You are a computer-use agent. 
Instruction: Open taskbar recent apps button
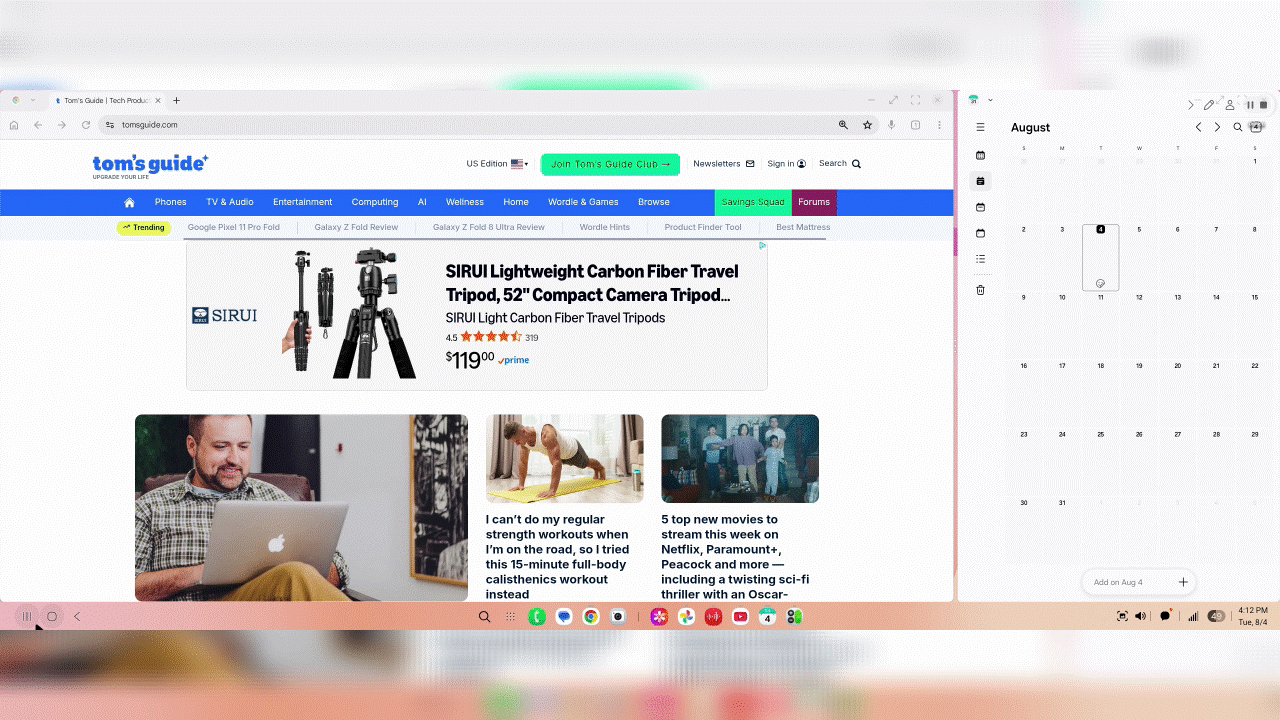[27, 617]
